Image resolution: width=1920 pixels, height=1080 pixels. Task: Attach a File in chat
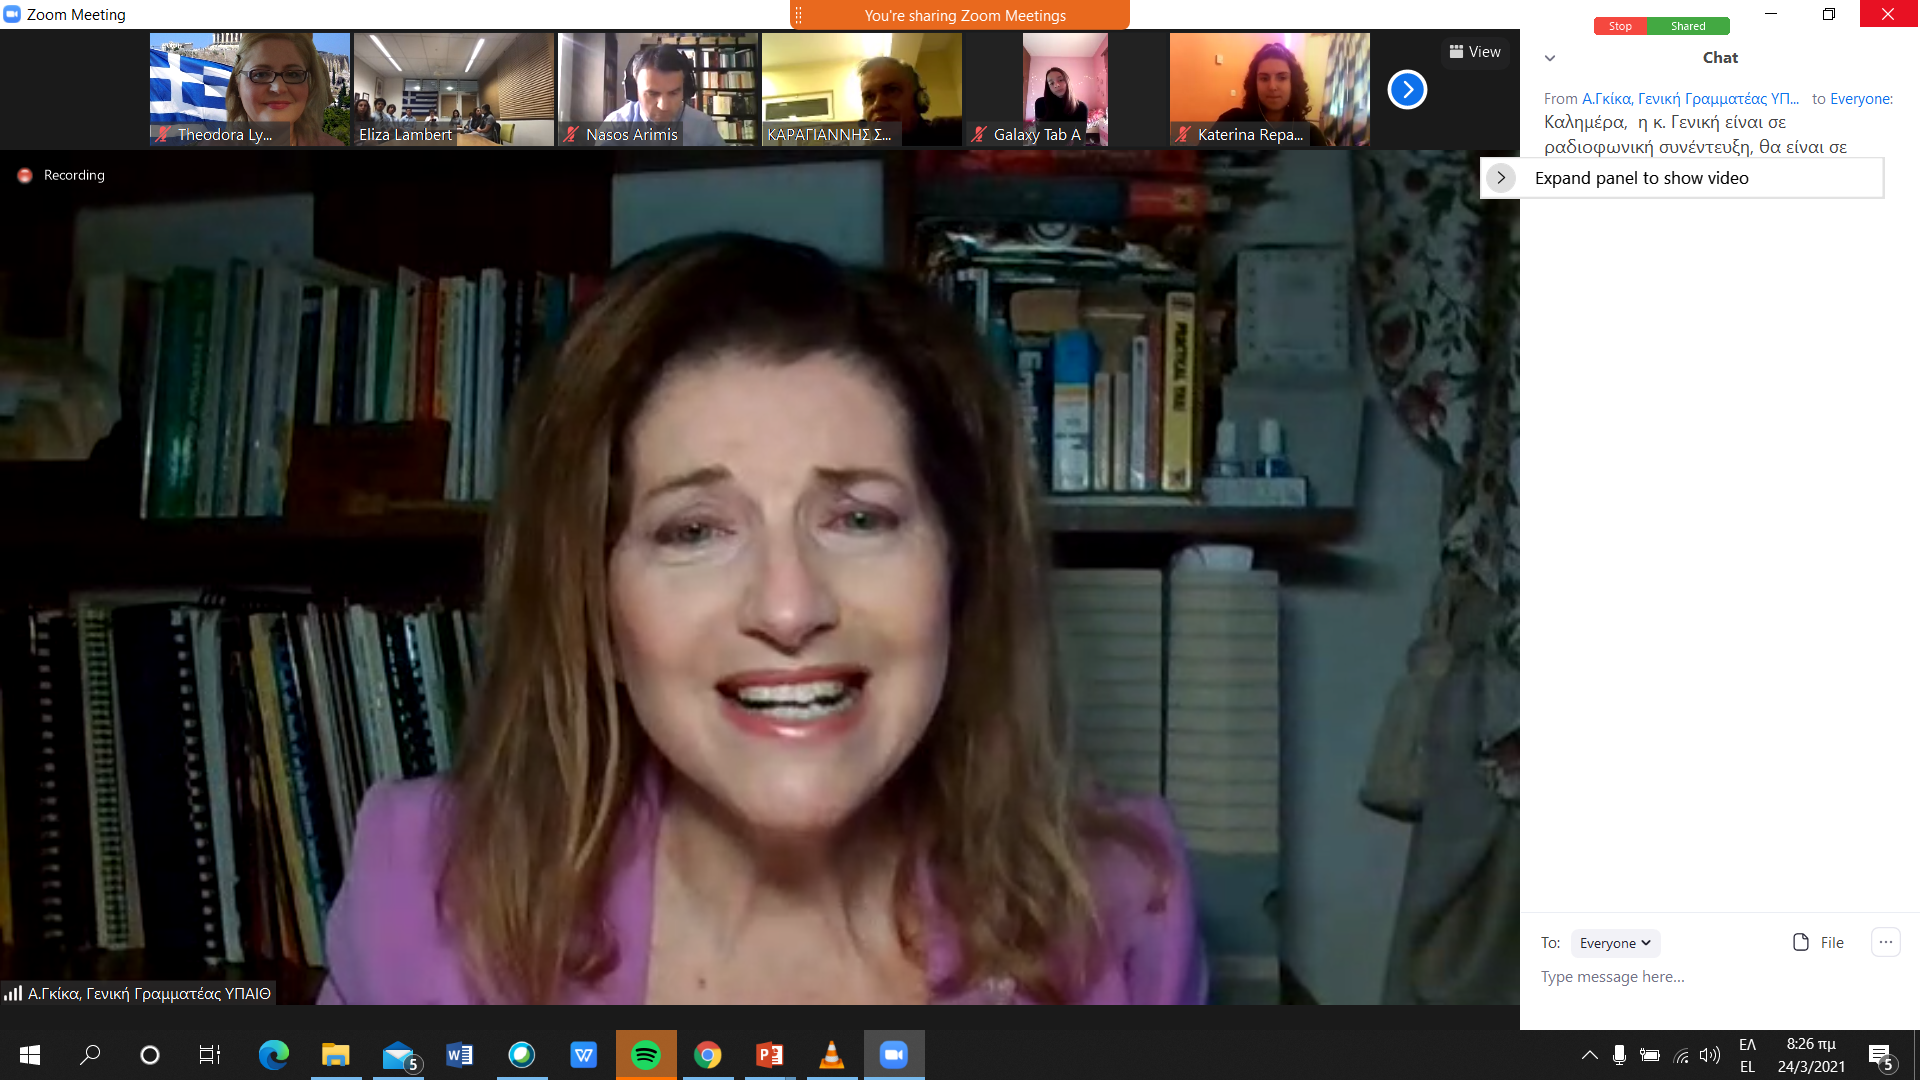pyautogui.click(x=1818, y=942)
